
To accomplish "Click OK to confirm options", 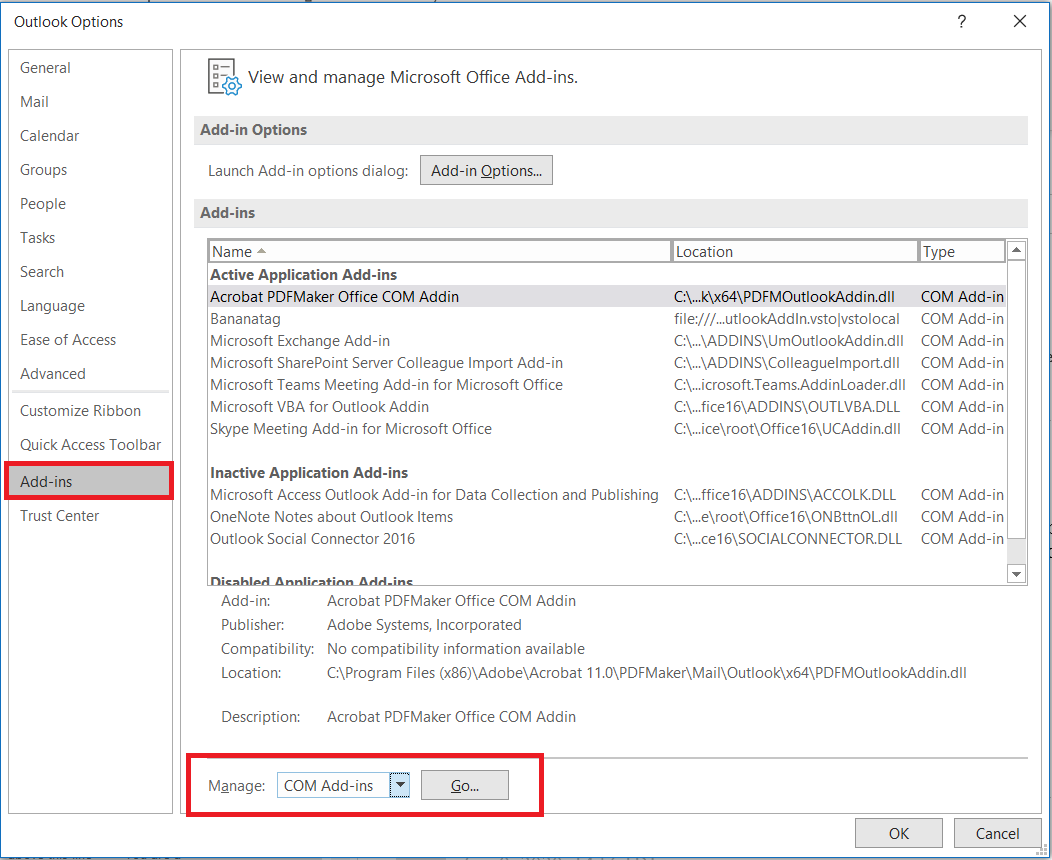I will click(x=899, y=833).
